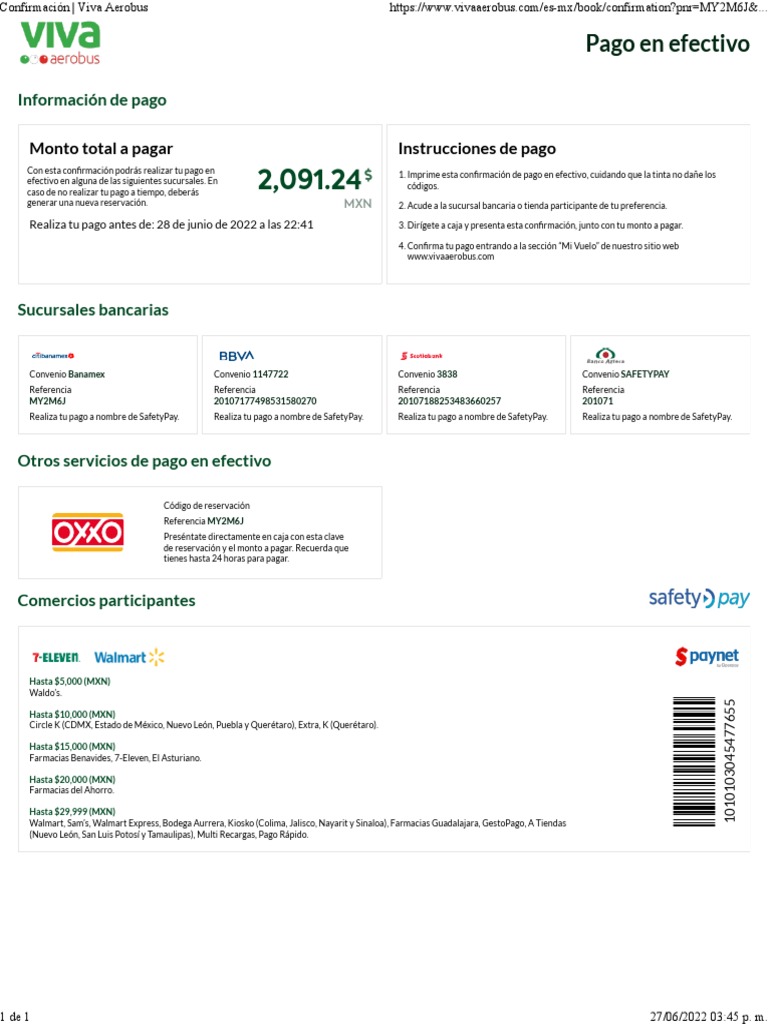Open the www.vivaaerobus.com link in instructions
This screenshot has width=768, height=1024.
(450, 257)
